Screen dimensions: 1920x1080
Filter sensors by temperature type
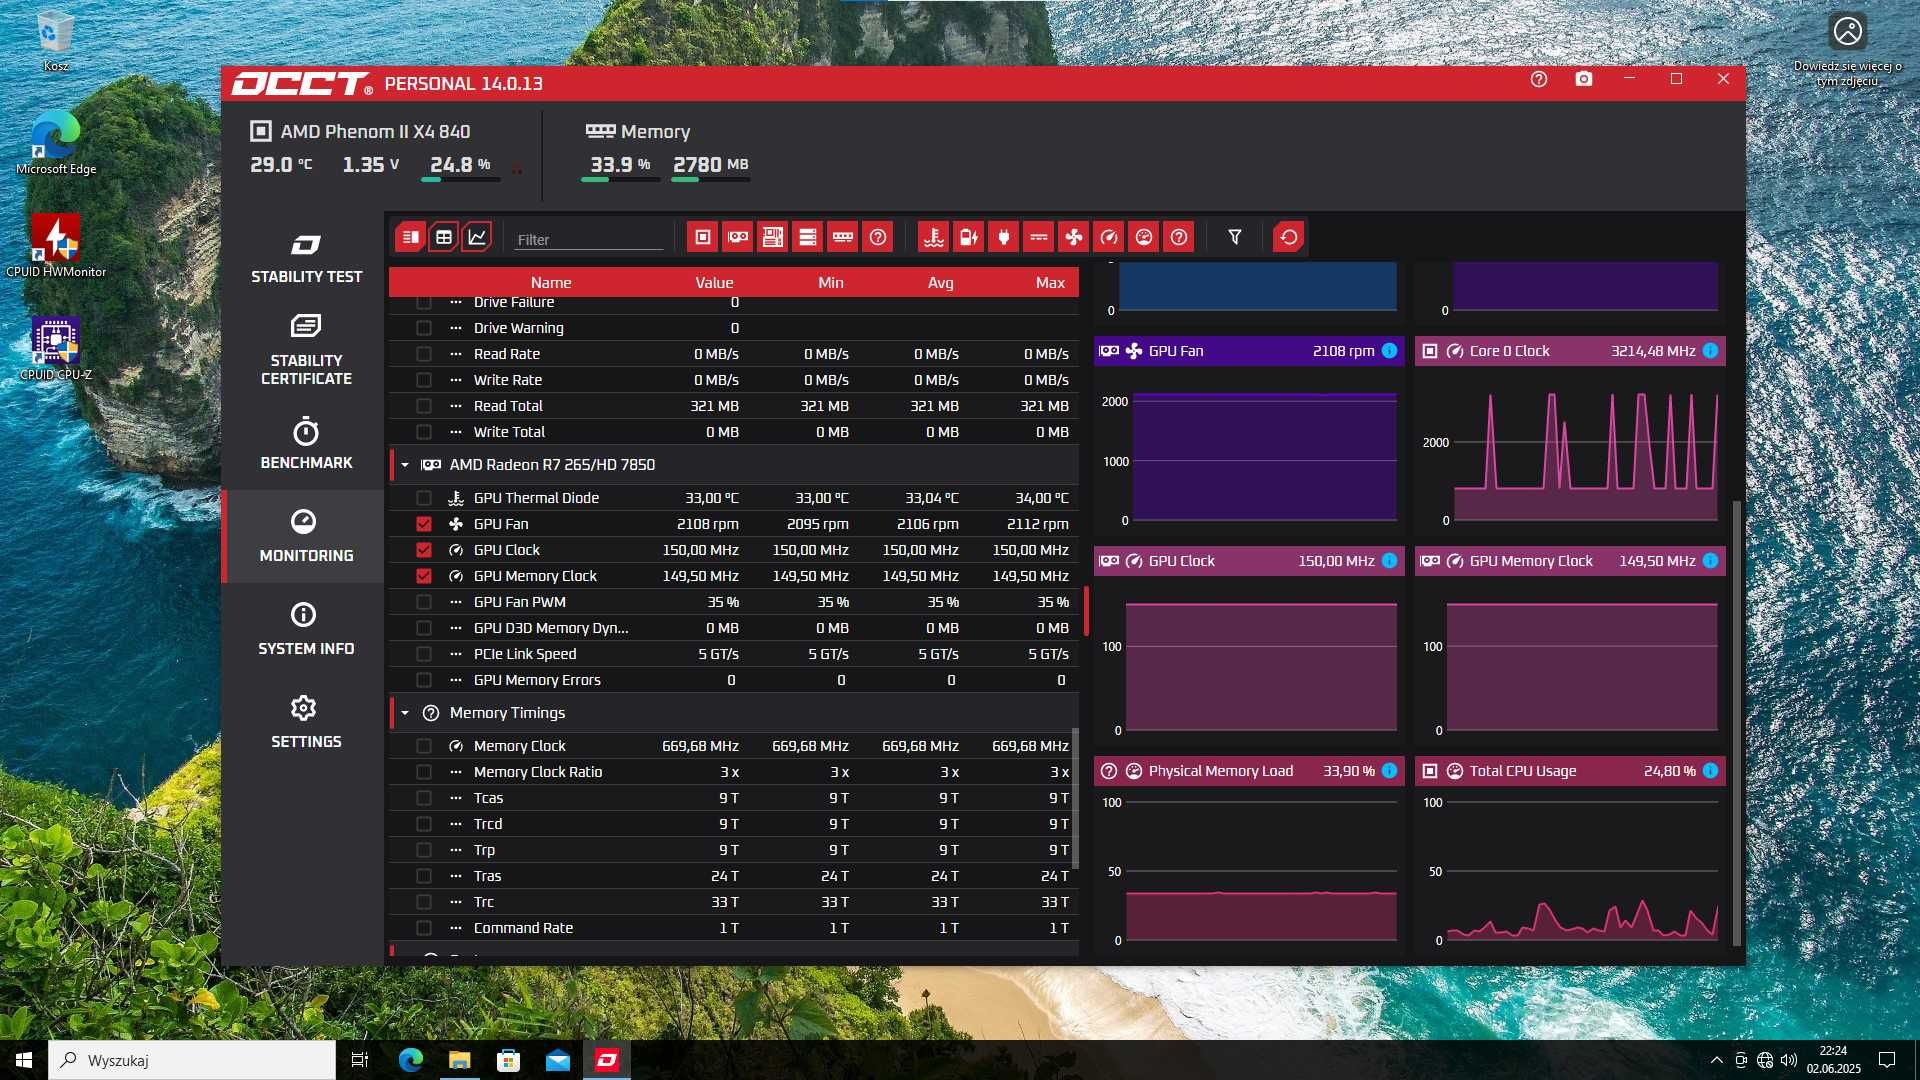pyautogui.click(x=934, y=237)
